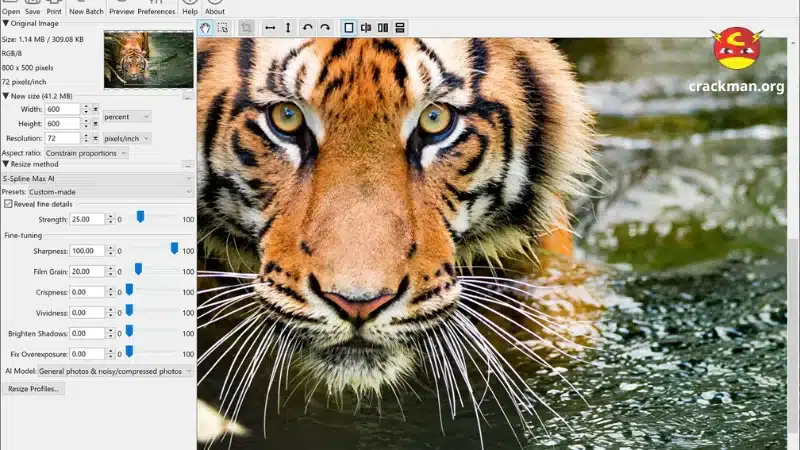This screenshot has width=800, height=450.
Task: Open the AI Model dropdown
Action: point(115,371)
